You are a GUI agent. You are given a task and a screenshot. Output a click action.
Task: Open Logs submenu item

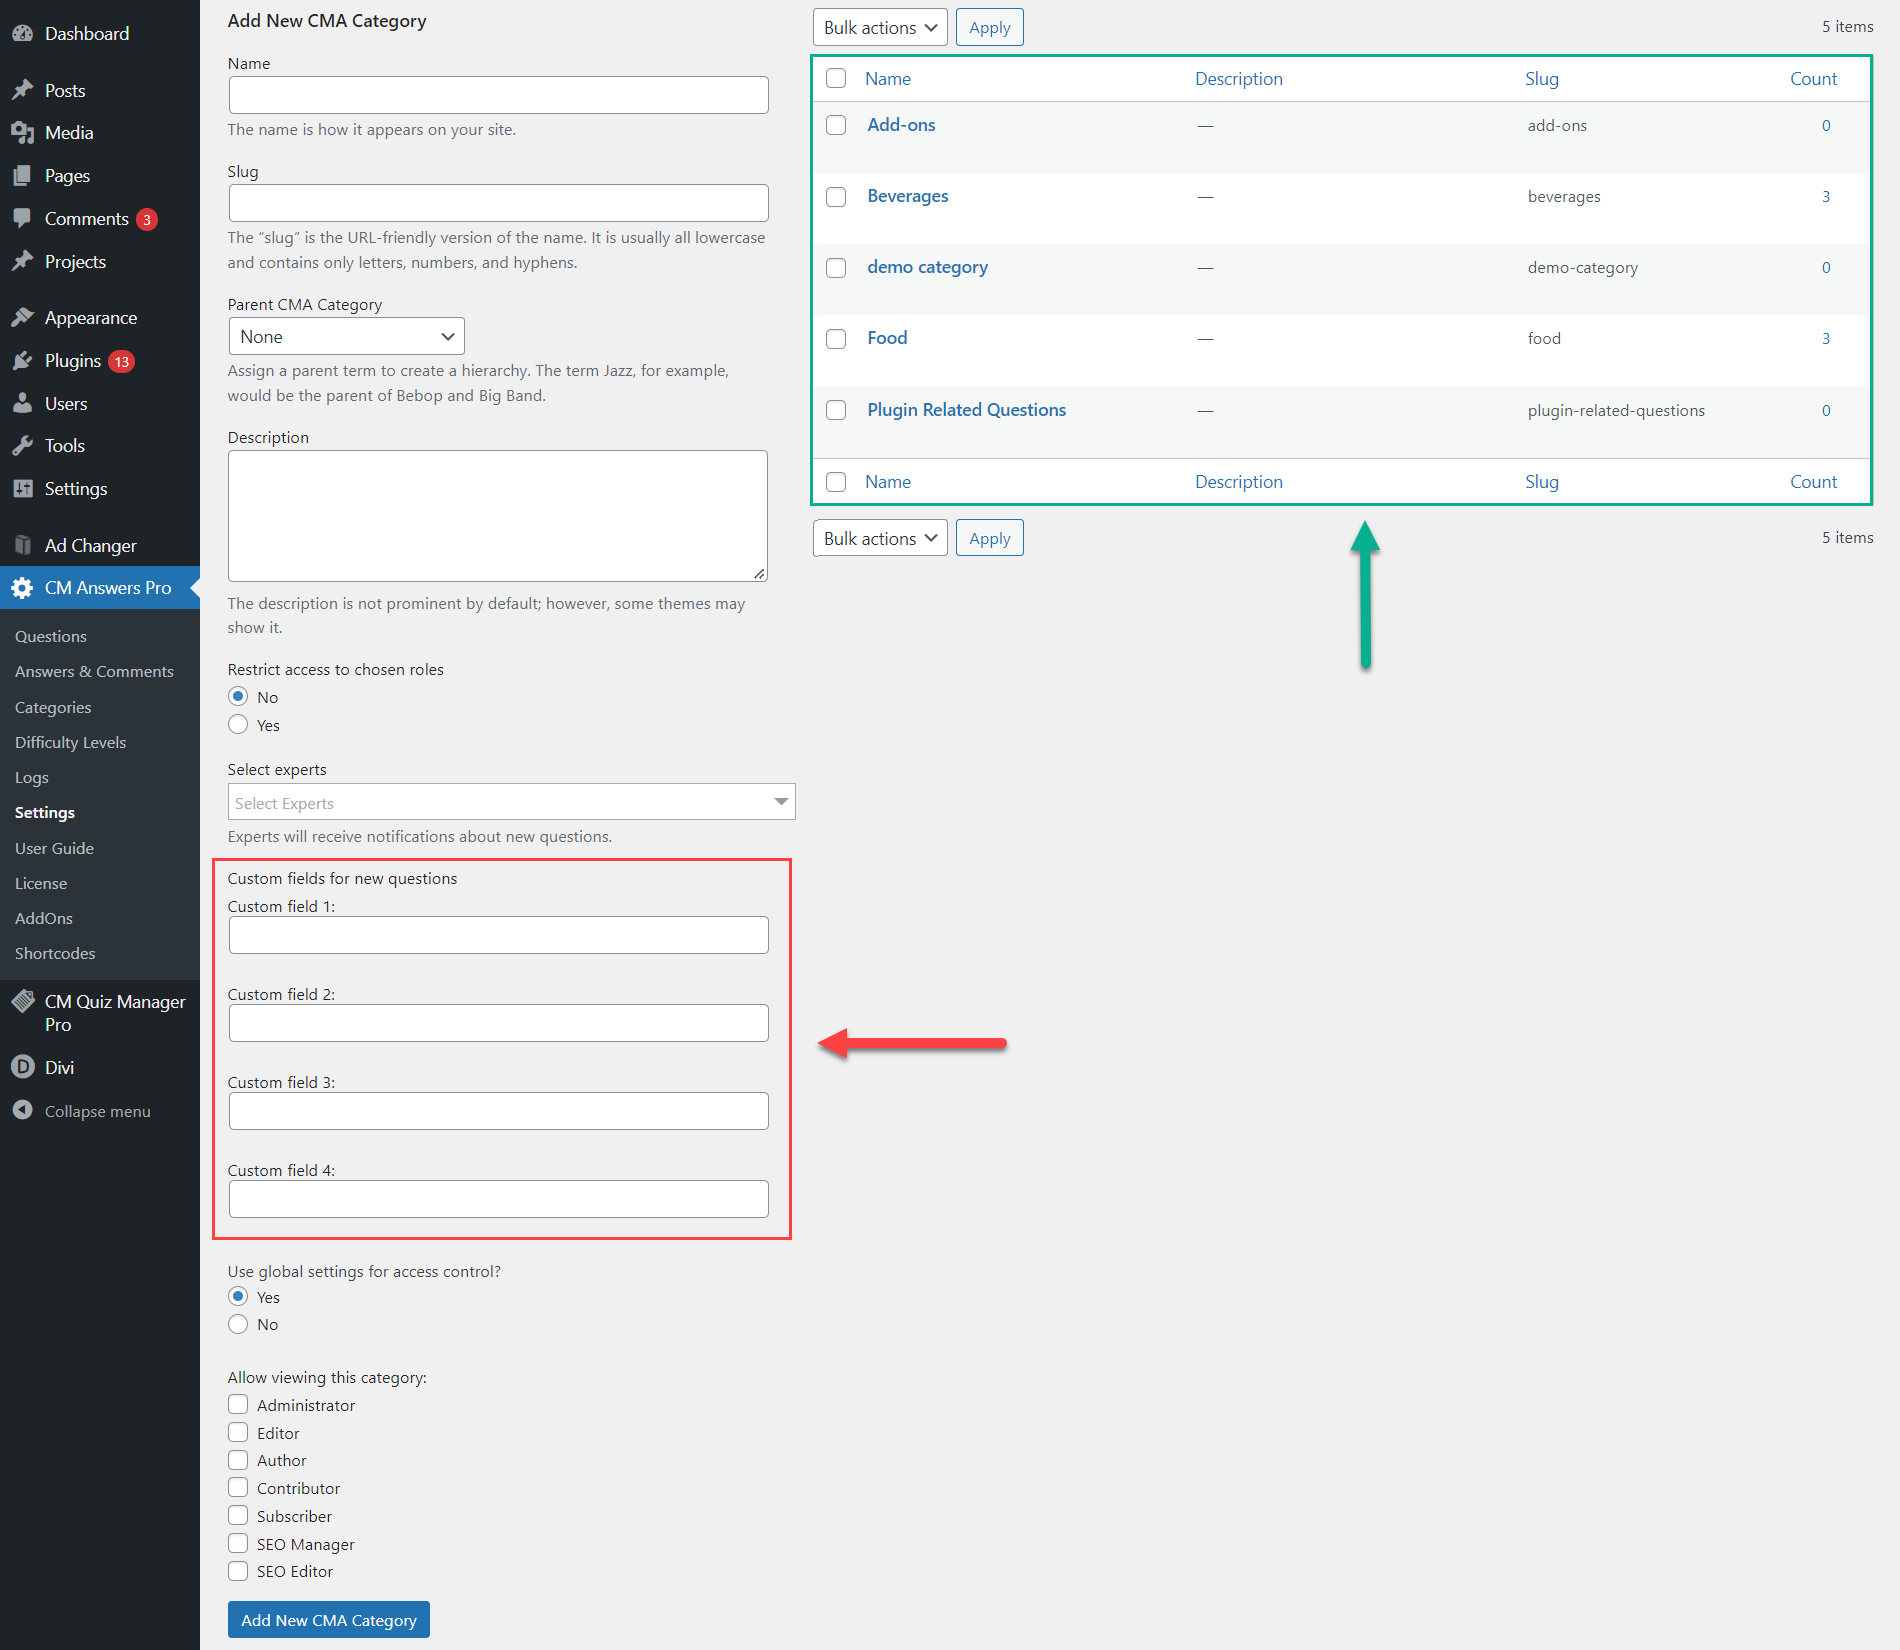[31, 777]
